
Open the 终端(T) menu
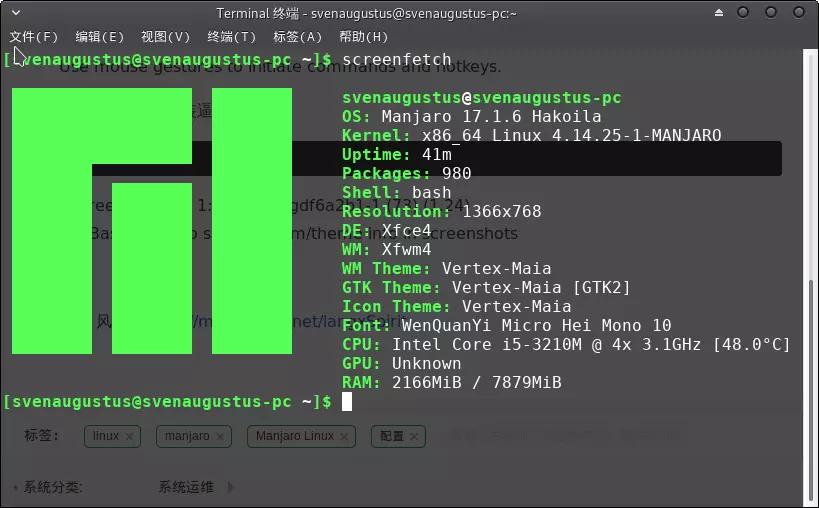[x=231, y=37]
